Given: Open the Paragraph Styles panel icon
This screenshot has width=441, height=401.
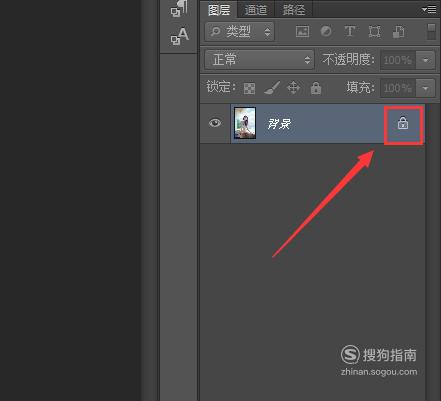Looking at the screenshot, I should pos(179,9).
